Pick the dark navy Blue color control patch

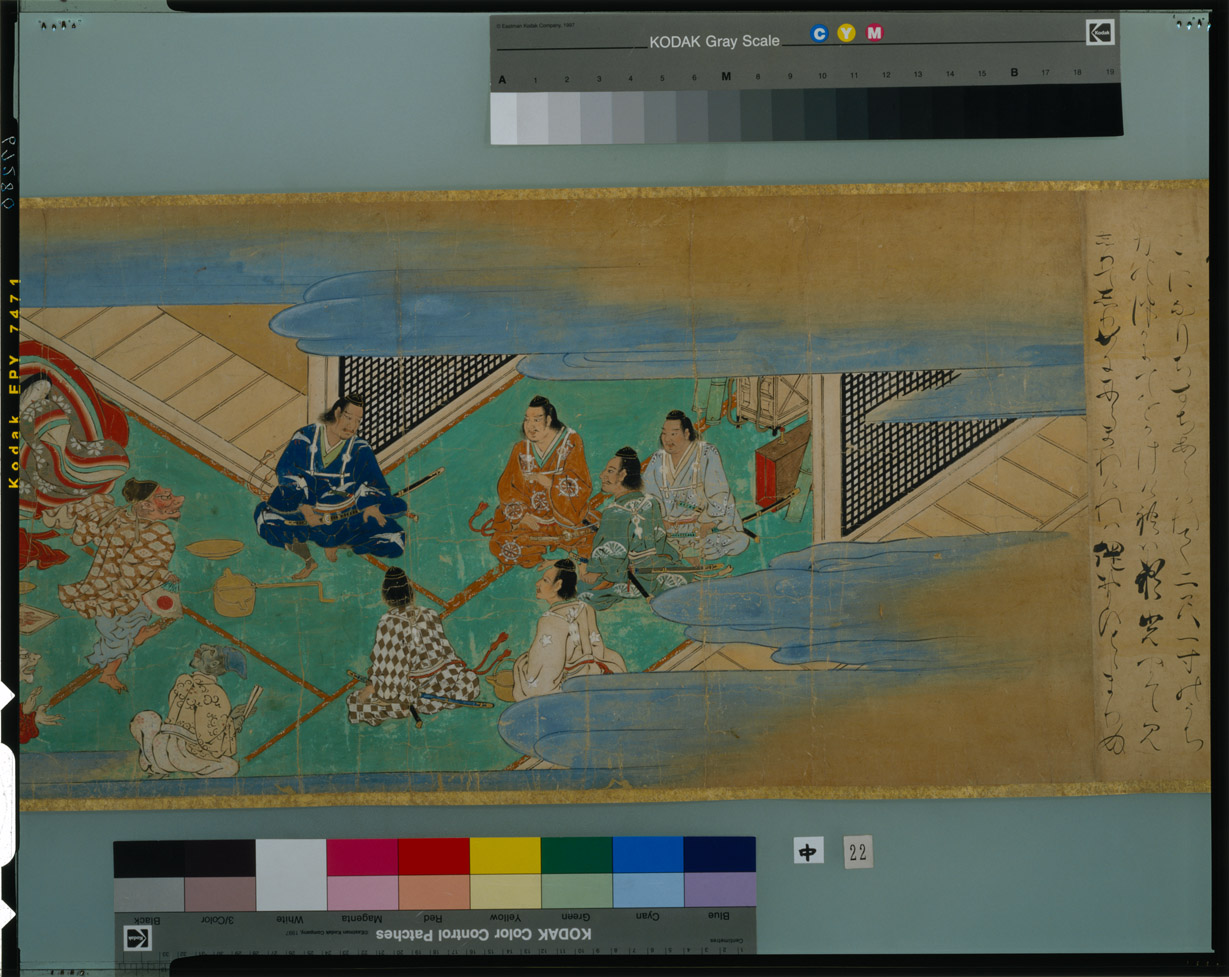(720, 855)
